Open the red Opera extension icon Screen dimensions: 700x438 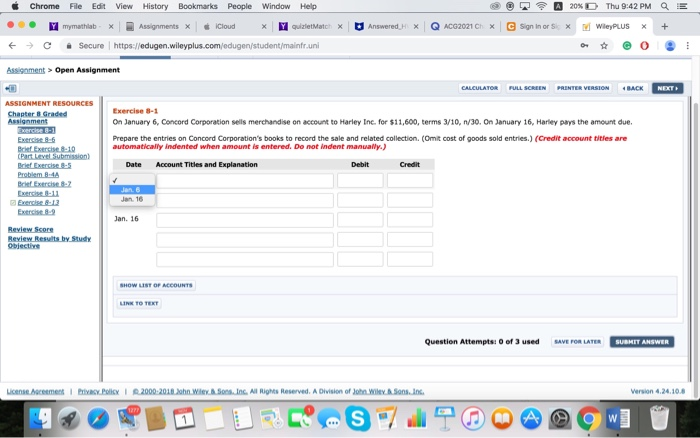coord(644,46)
